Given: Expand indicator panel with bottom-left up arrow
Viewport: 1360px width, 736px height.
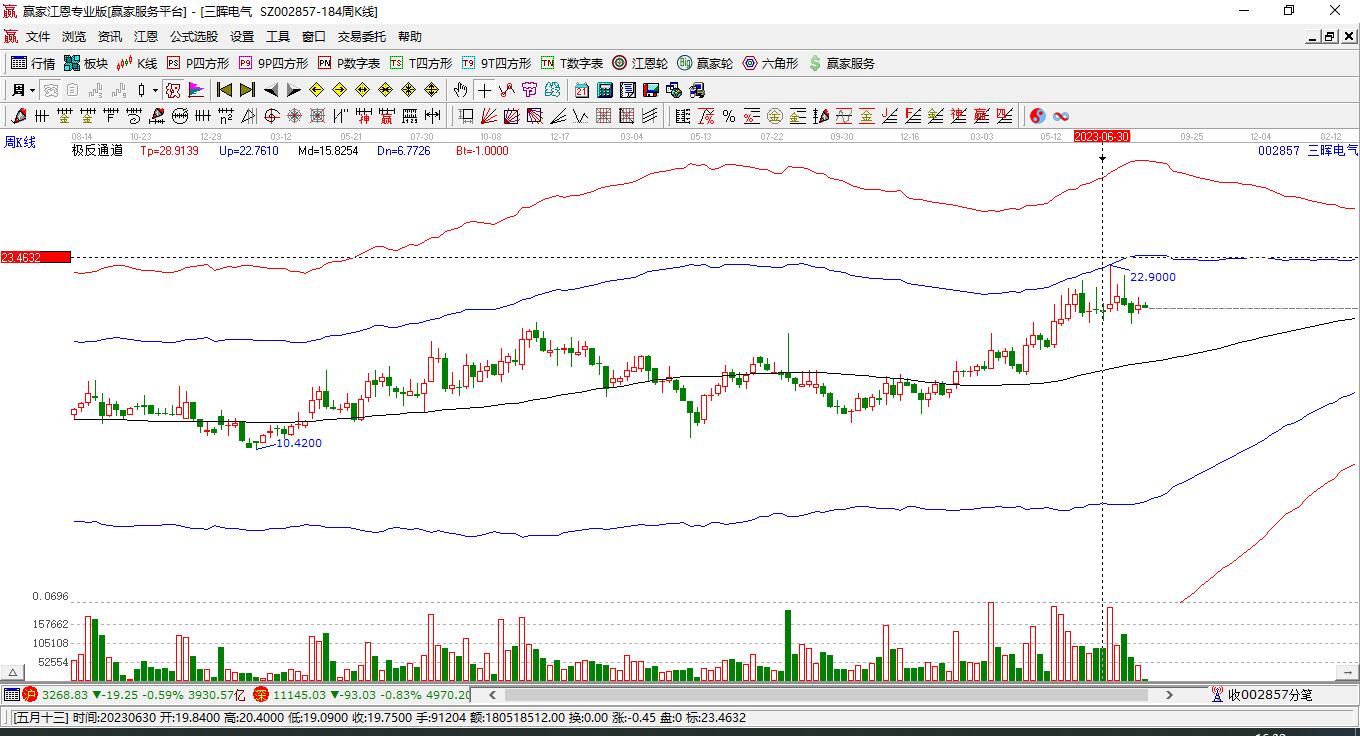Looking at the screenshot, I should click(x=14, y=672).
